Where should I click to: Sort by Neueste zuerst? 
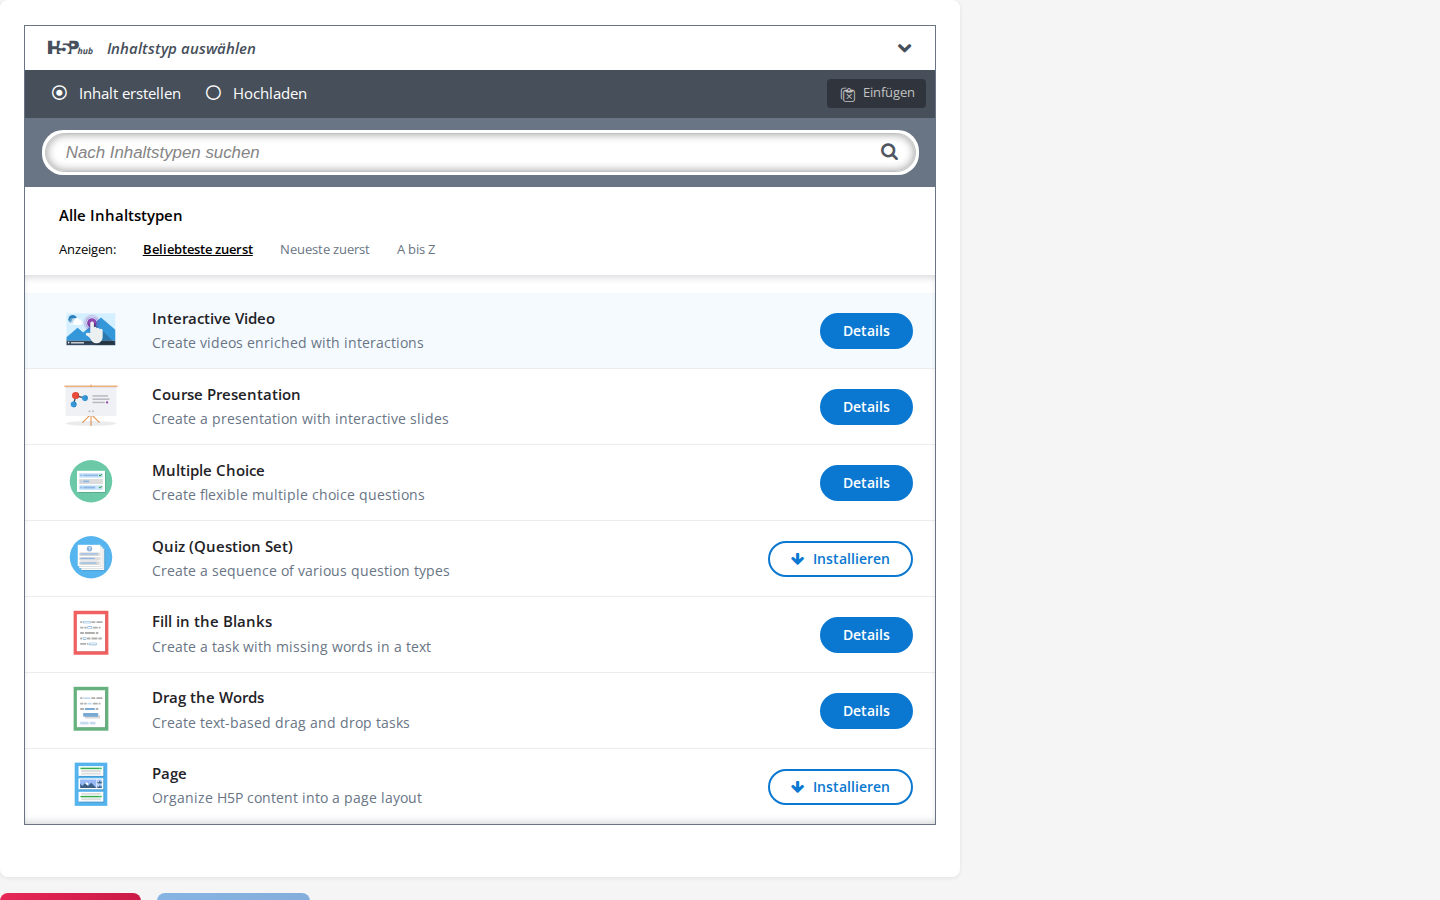click(325, 250)
